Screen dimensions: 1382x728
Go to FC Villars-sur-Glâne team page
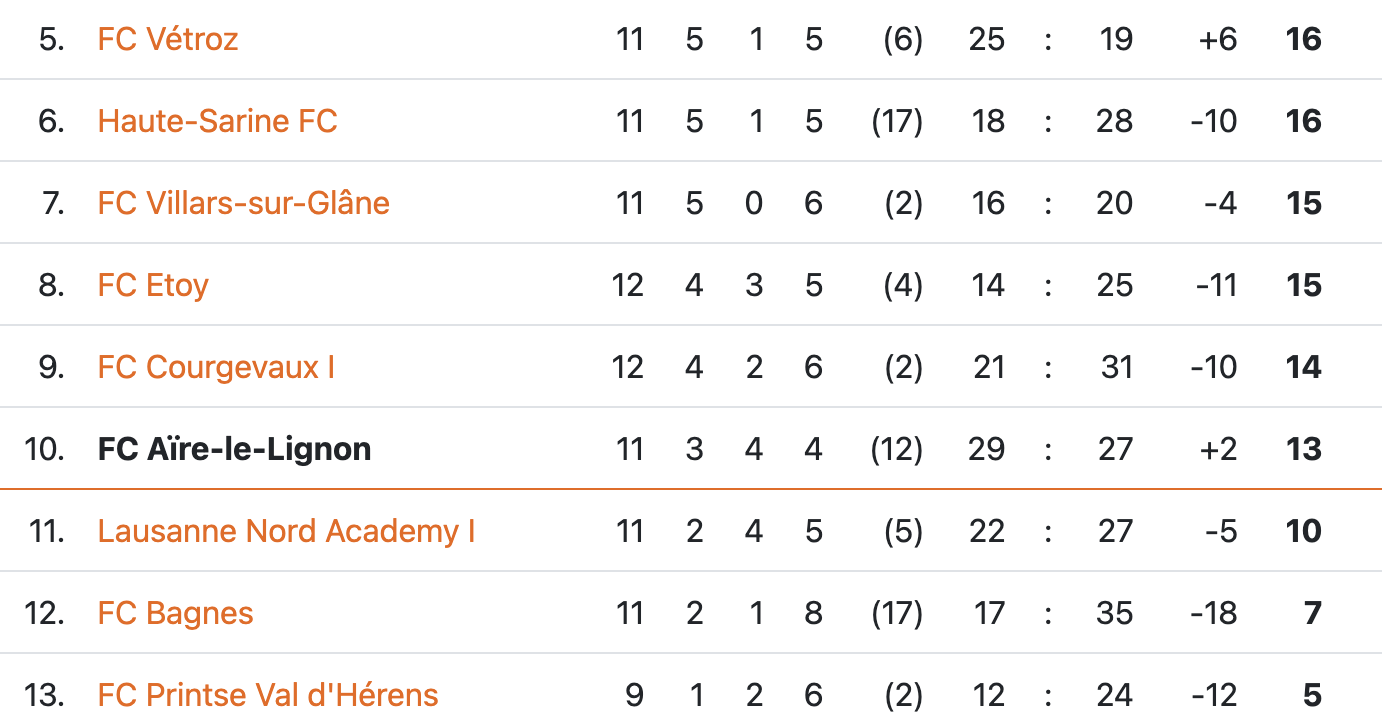[x=243, y=203]
